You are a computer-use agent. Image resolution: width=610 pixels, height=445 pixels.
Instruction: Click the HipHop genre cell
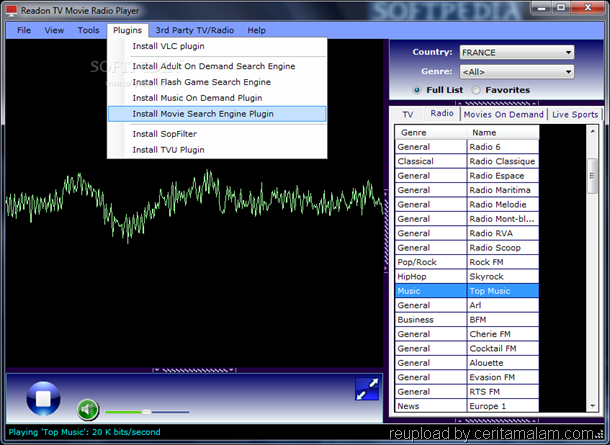(x=431, y=277)
